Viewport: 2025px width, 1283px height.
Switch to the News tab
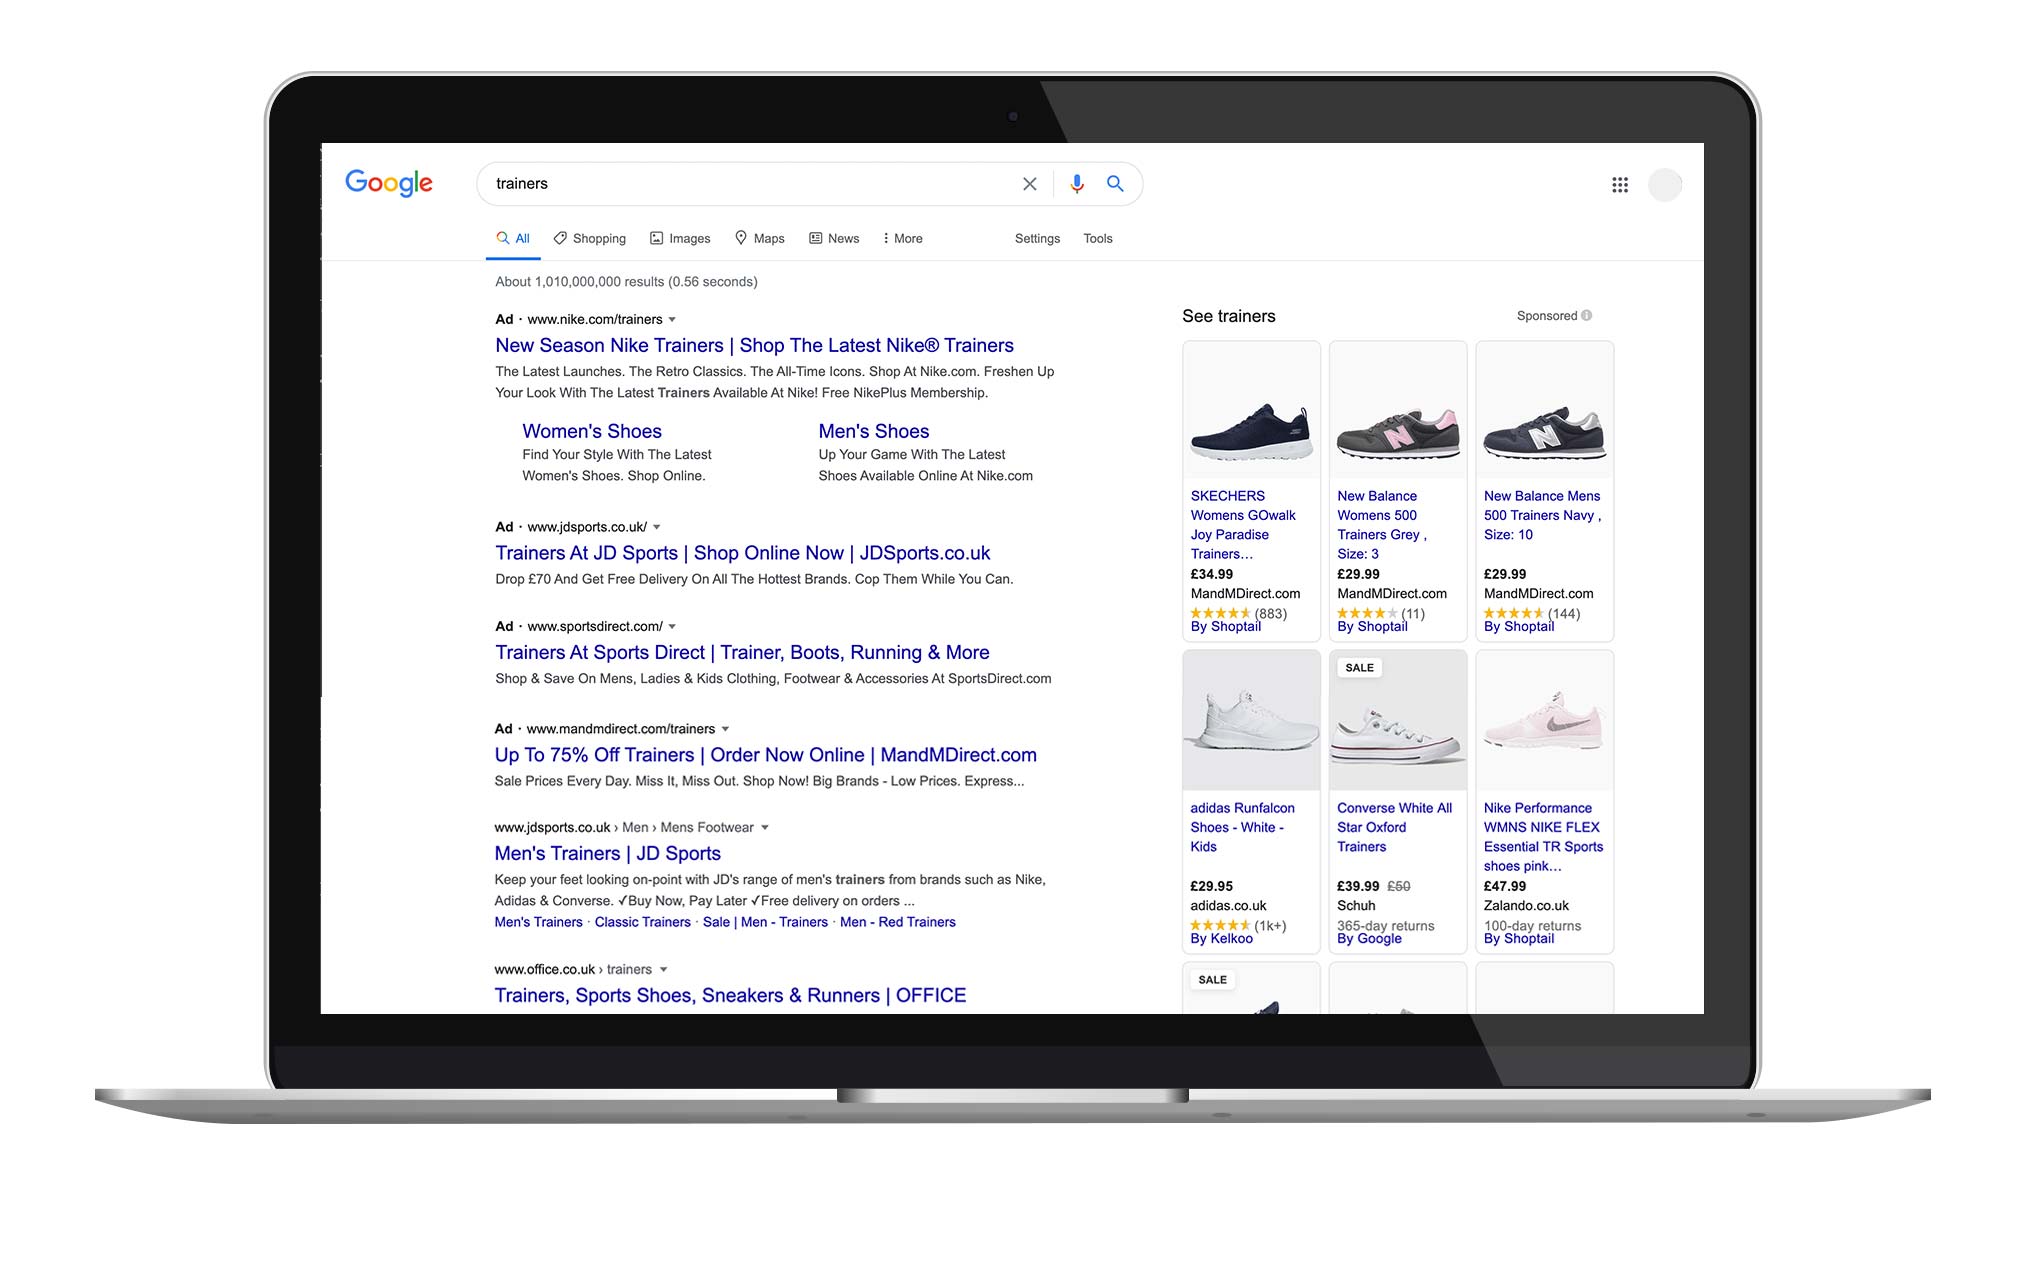coord(834,238)
